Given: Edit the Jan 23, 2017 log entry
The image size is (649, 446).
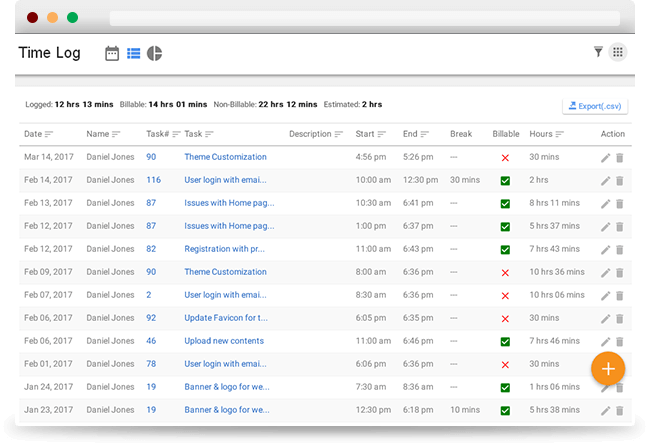Looking at the screenshot, I should tap(605, 410).
